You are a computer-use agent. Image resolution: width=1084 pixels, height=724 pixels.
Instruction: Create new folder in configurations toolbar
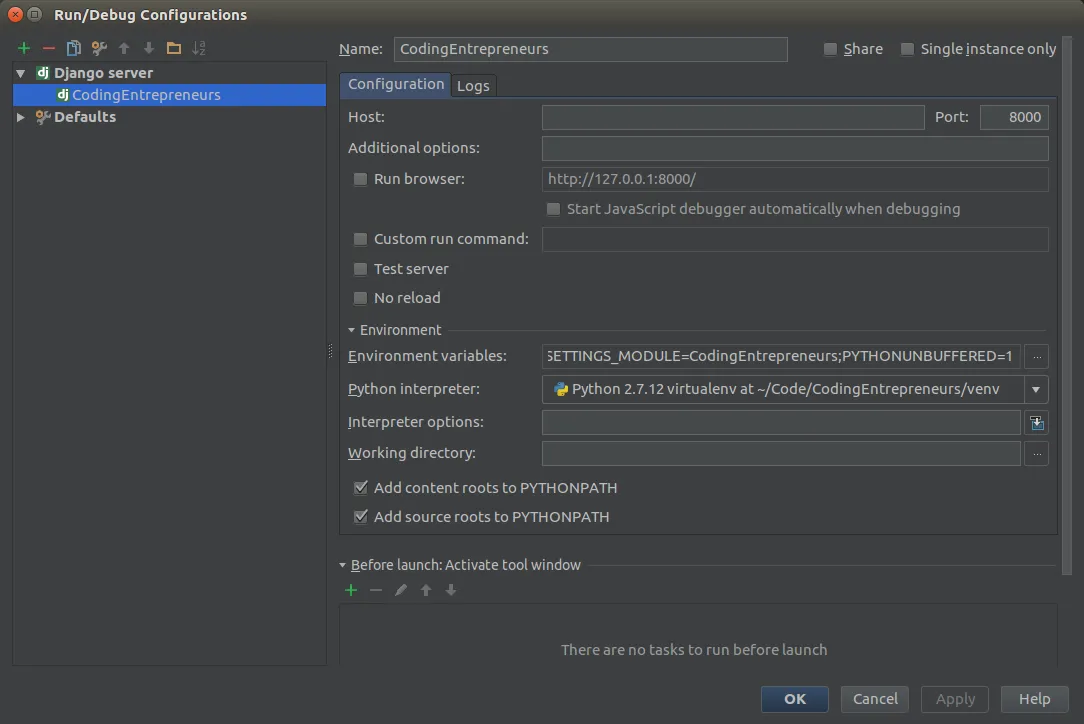tap(174, 48)
